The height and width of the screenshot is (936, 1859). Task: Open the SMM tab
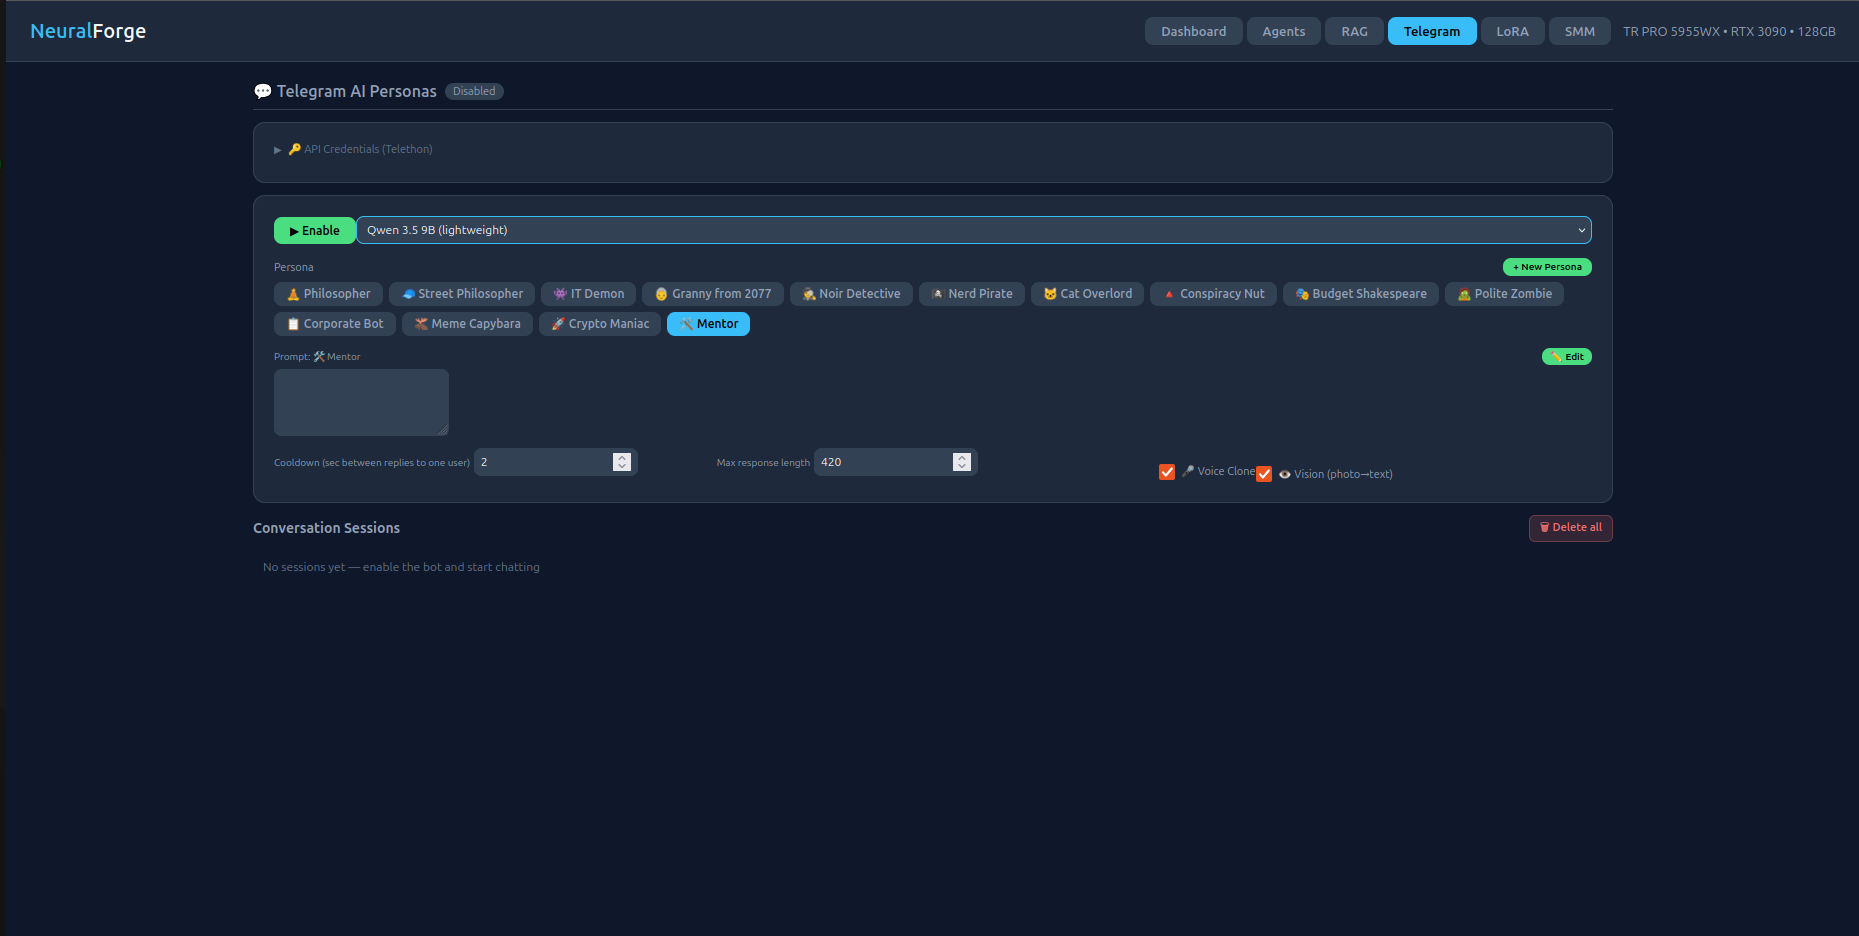(x=1579, y=31)
